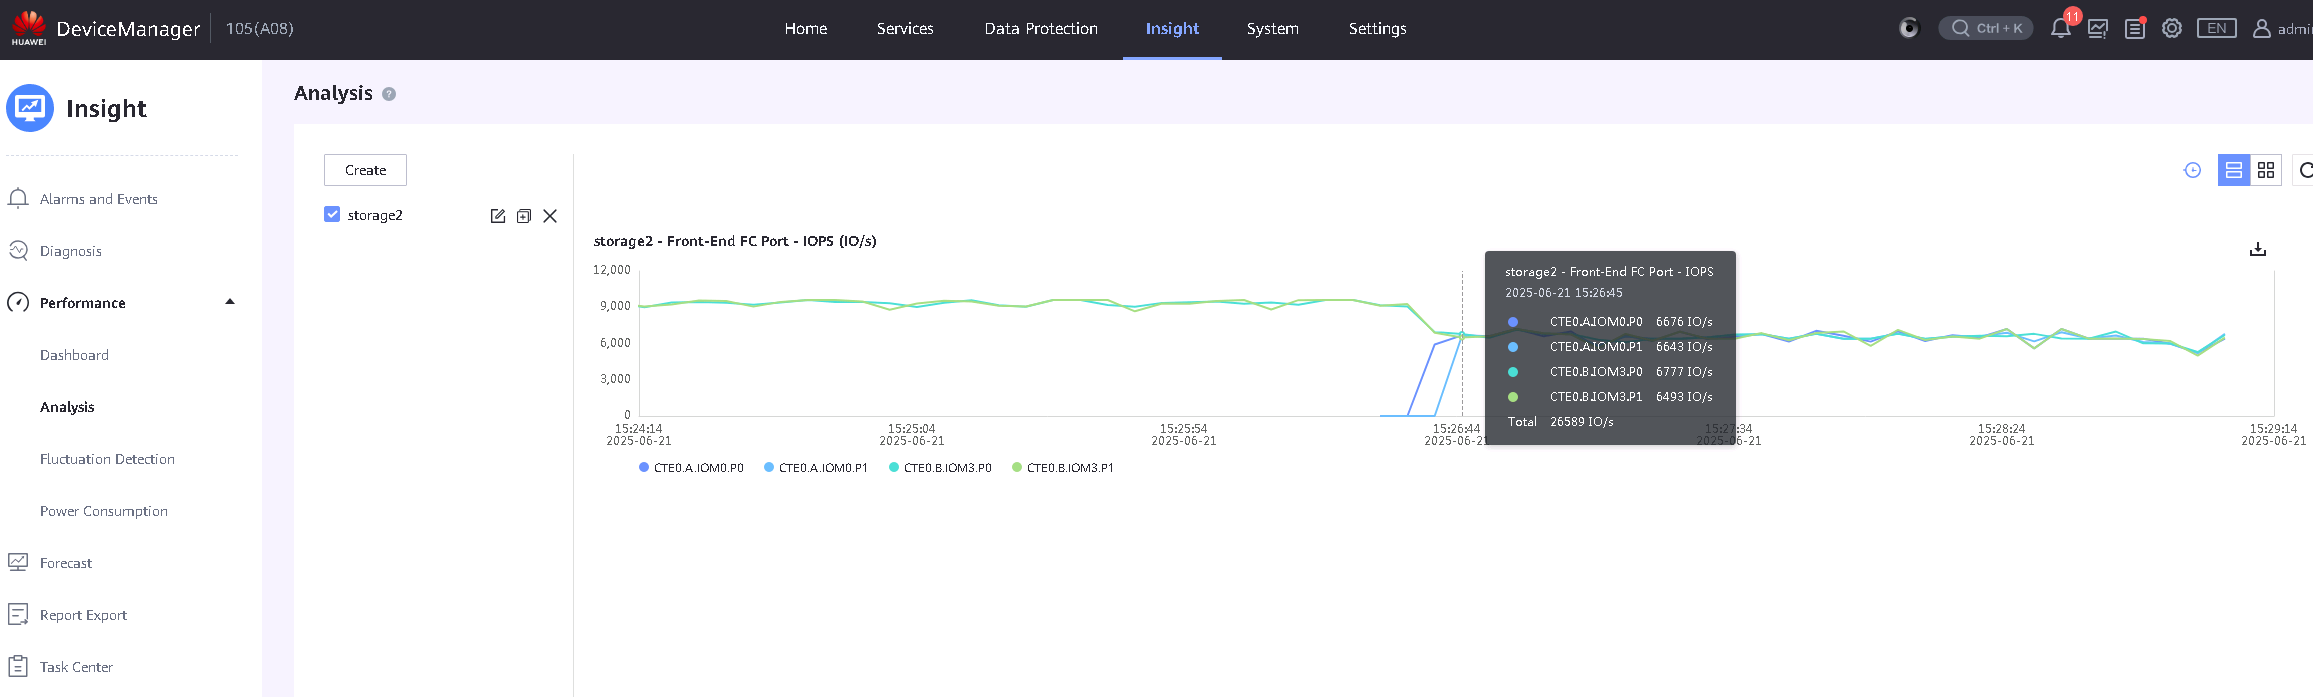The width and height of the screenshot is (2313, 697).
Task: Select Analysis in the Performance submenu
Action: 67,407
